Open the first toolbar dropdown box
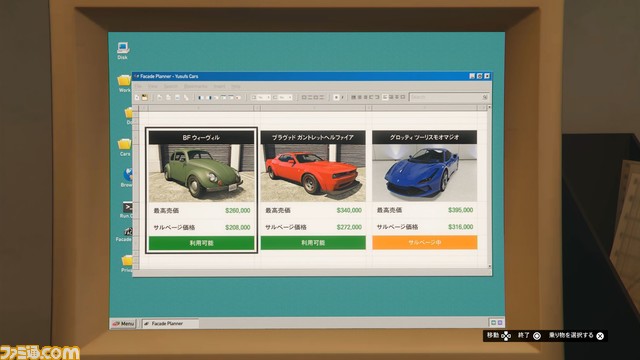This screenshot has height=360, width=640. pos(260,98)
